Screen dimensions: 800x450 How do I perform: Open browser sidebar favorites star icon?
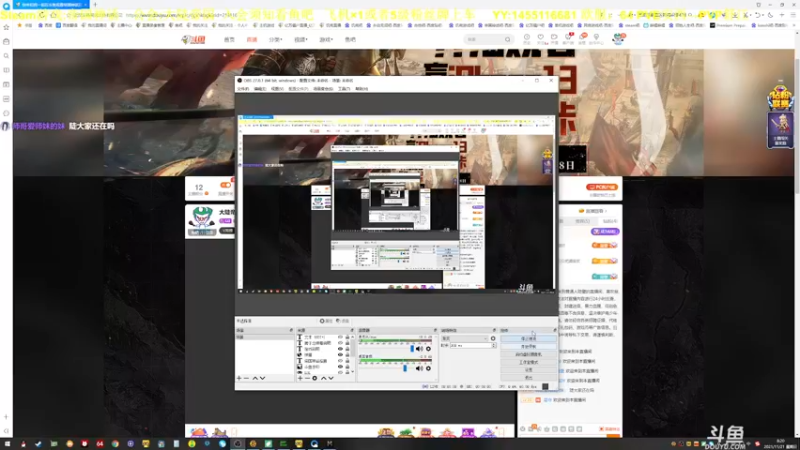point(6,27)
